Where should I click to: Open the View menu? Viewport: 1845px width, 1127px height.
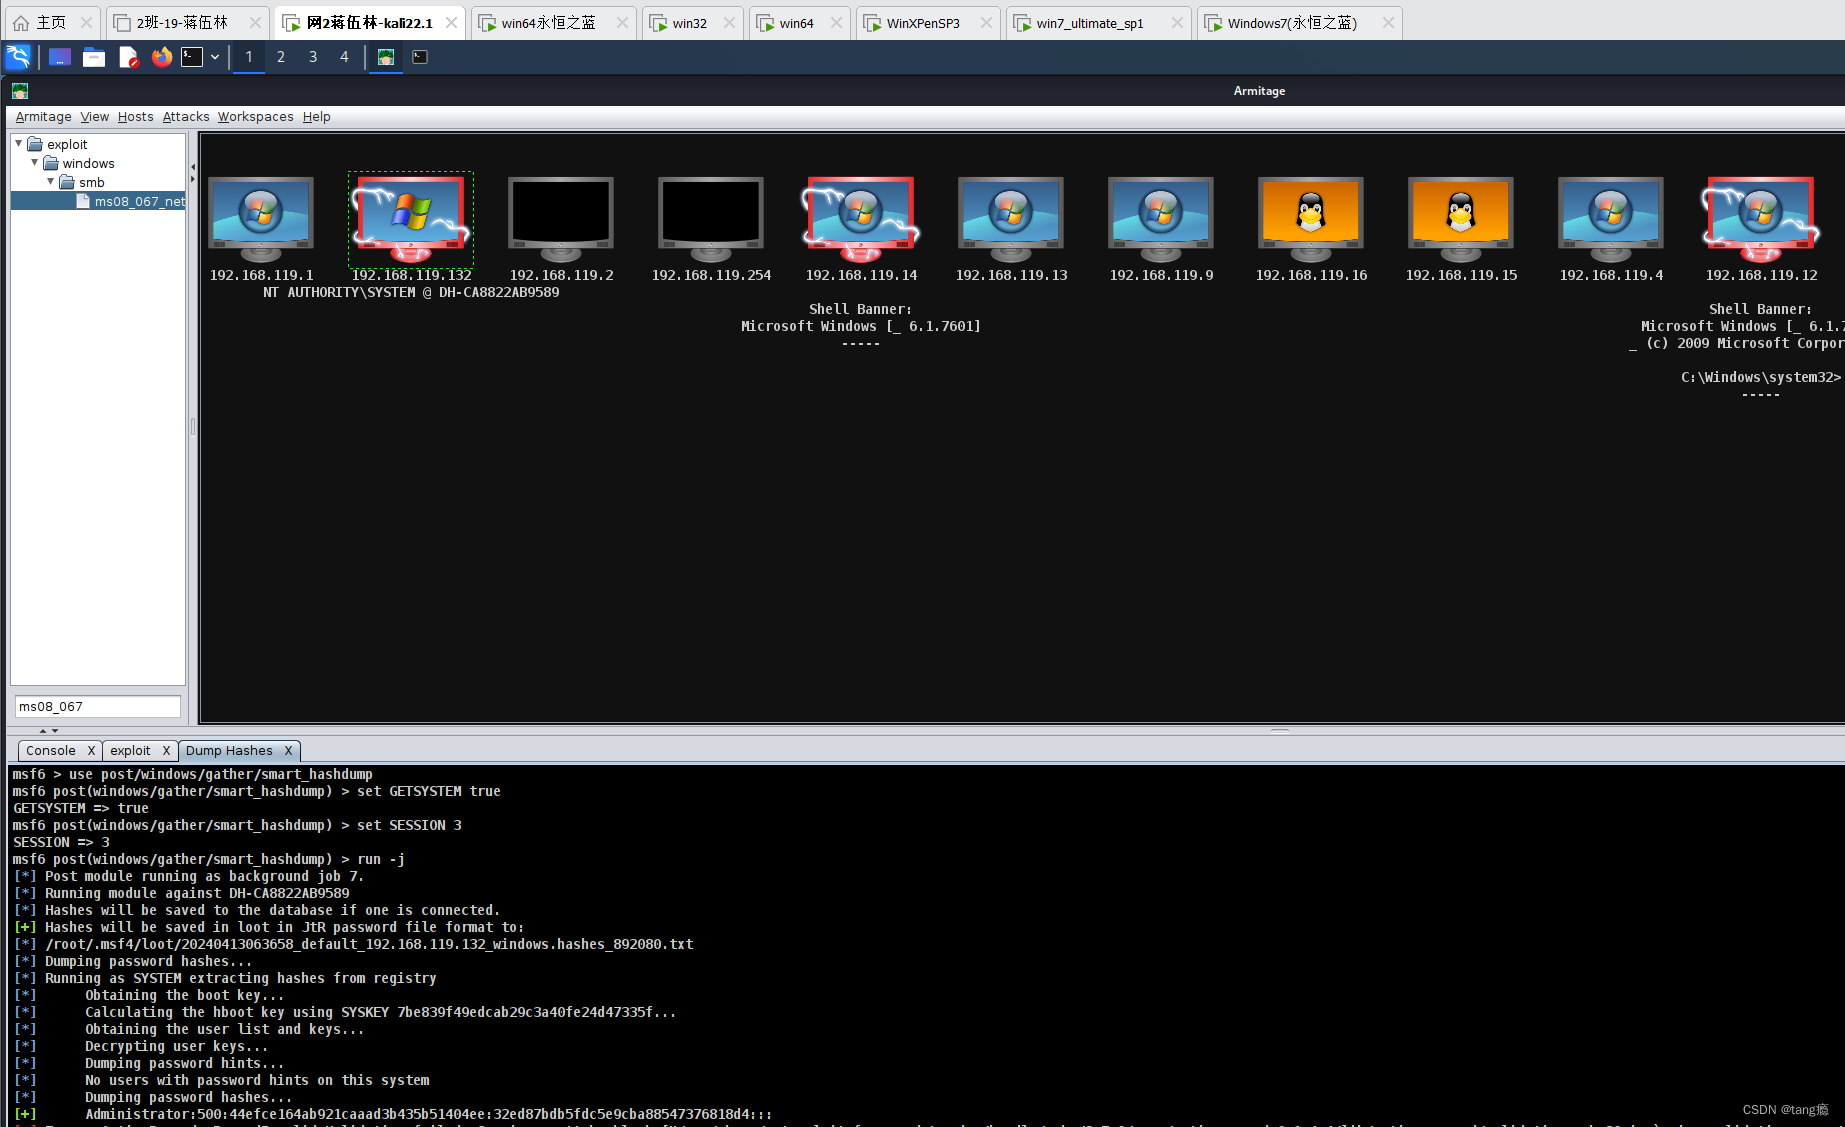pos(95,117)
